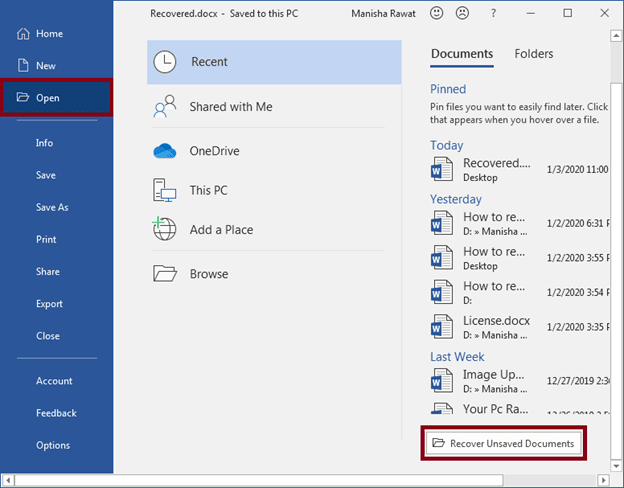Click horizontal scrollbar right arrow
The width and height of the screenshot is (624, 488).
(x=603, y=480)
